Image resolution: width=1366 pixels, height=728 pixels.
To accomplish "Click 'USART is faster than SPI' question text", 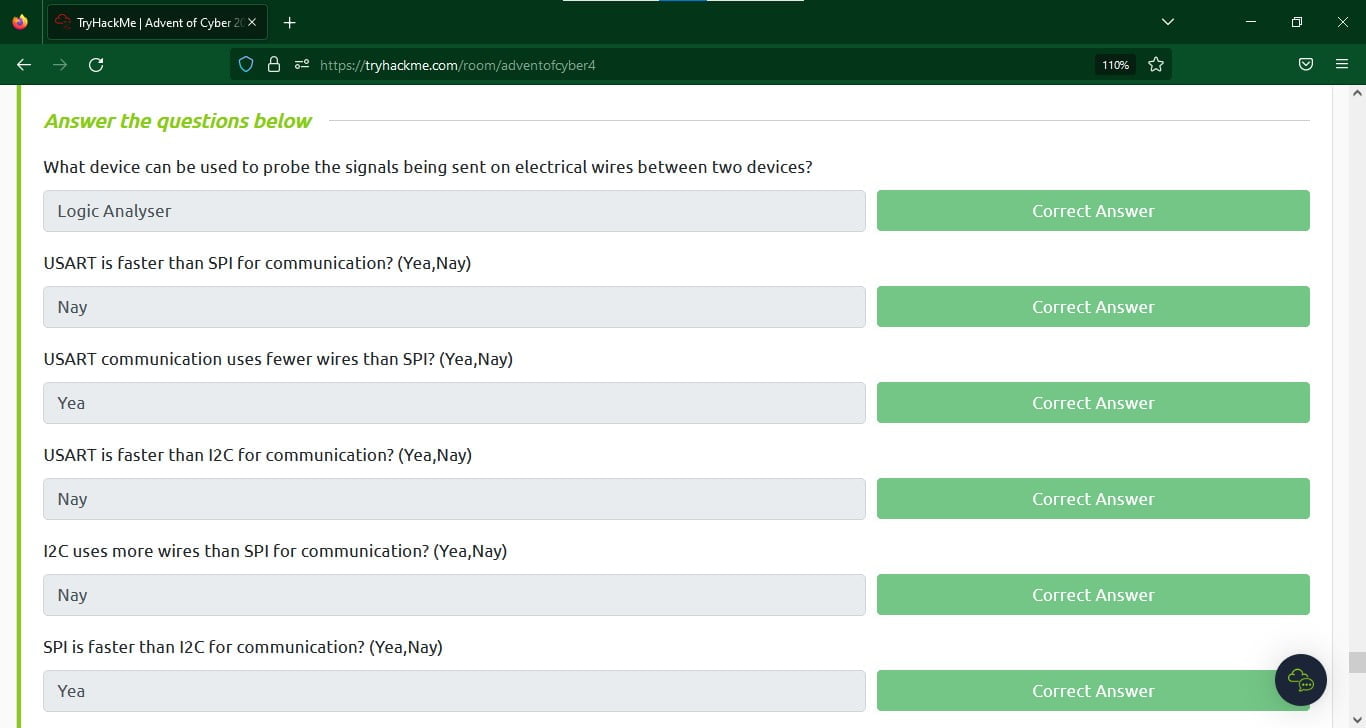I will pyautogui.click(x=257, y=263).
